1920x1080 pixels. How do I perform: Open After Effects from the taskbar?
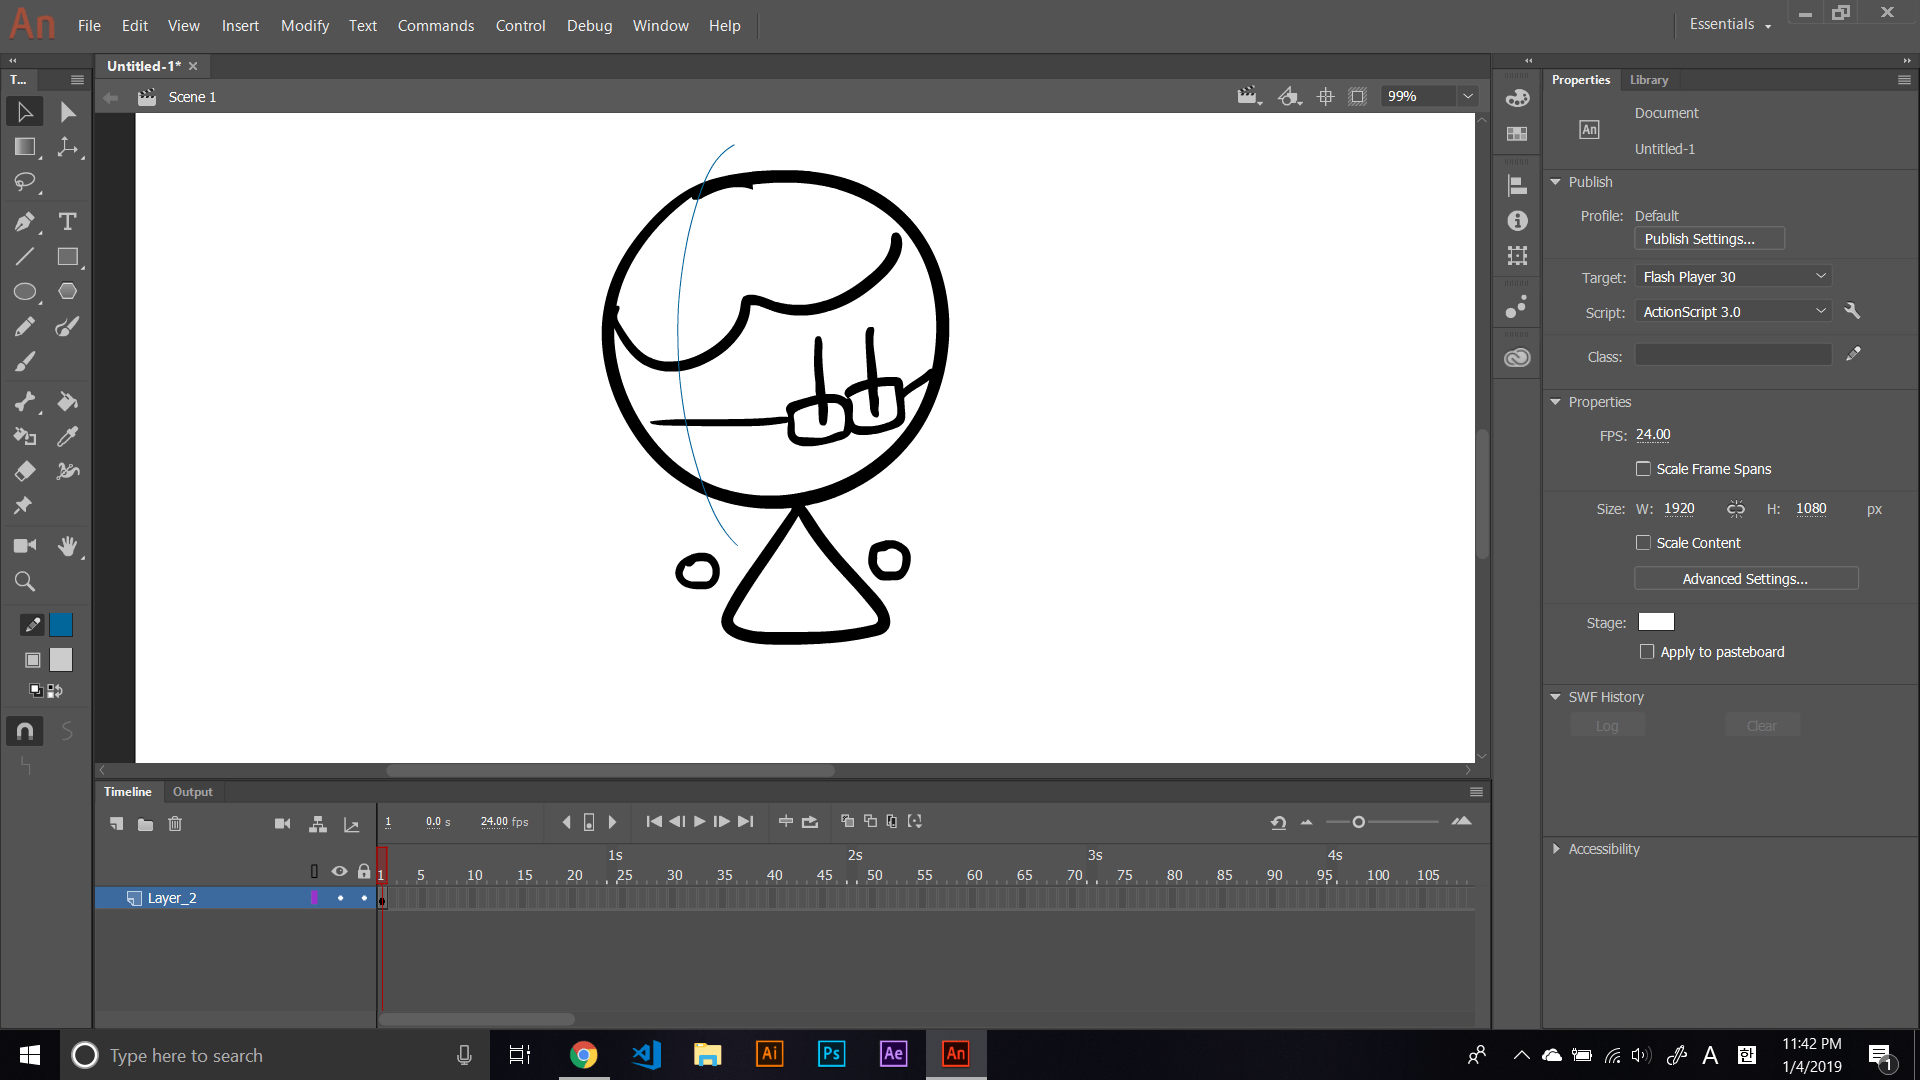(893, 1054)
